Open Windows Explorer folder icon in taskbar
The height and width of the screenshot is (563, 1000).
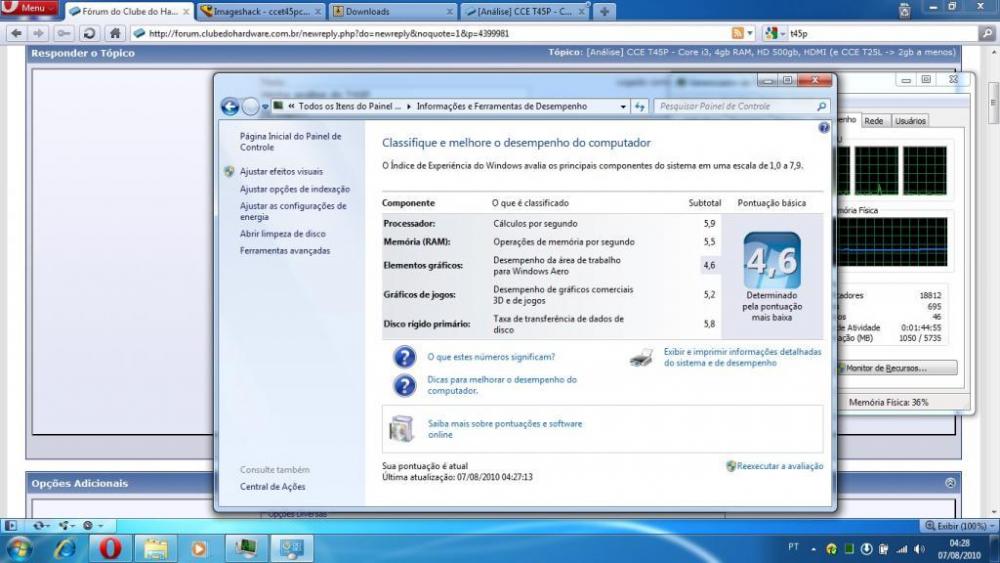click(155, 548)
